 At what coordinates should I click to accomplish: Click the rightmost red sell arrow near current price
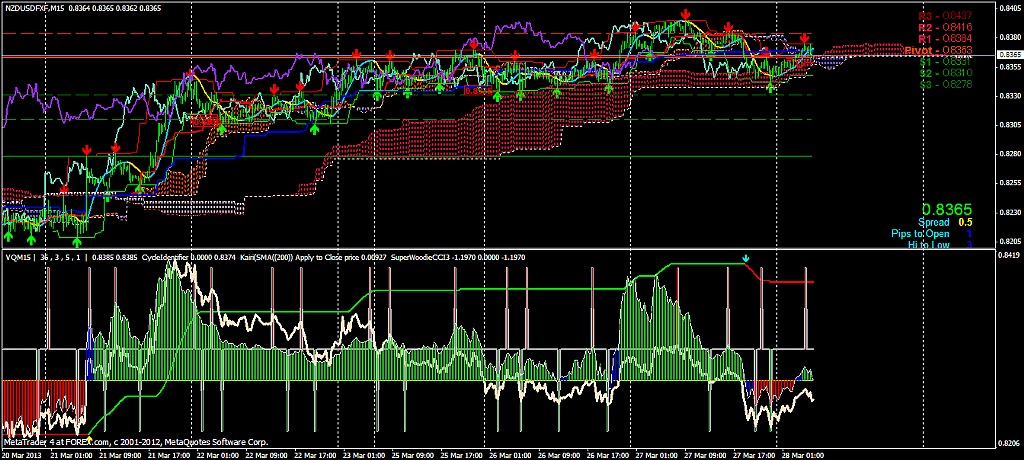point(804,38)
